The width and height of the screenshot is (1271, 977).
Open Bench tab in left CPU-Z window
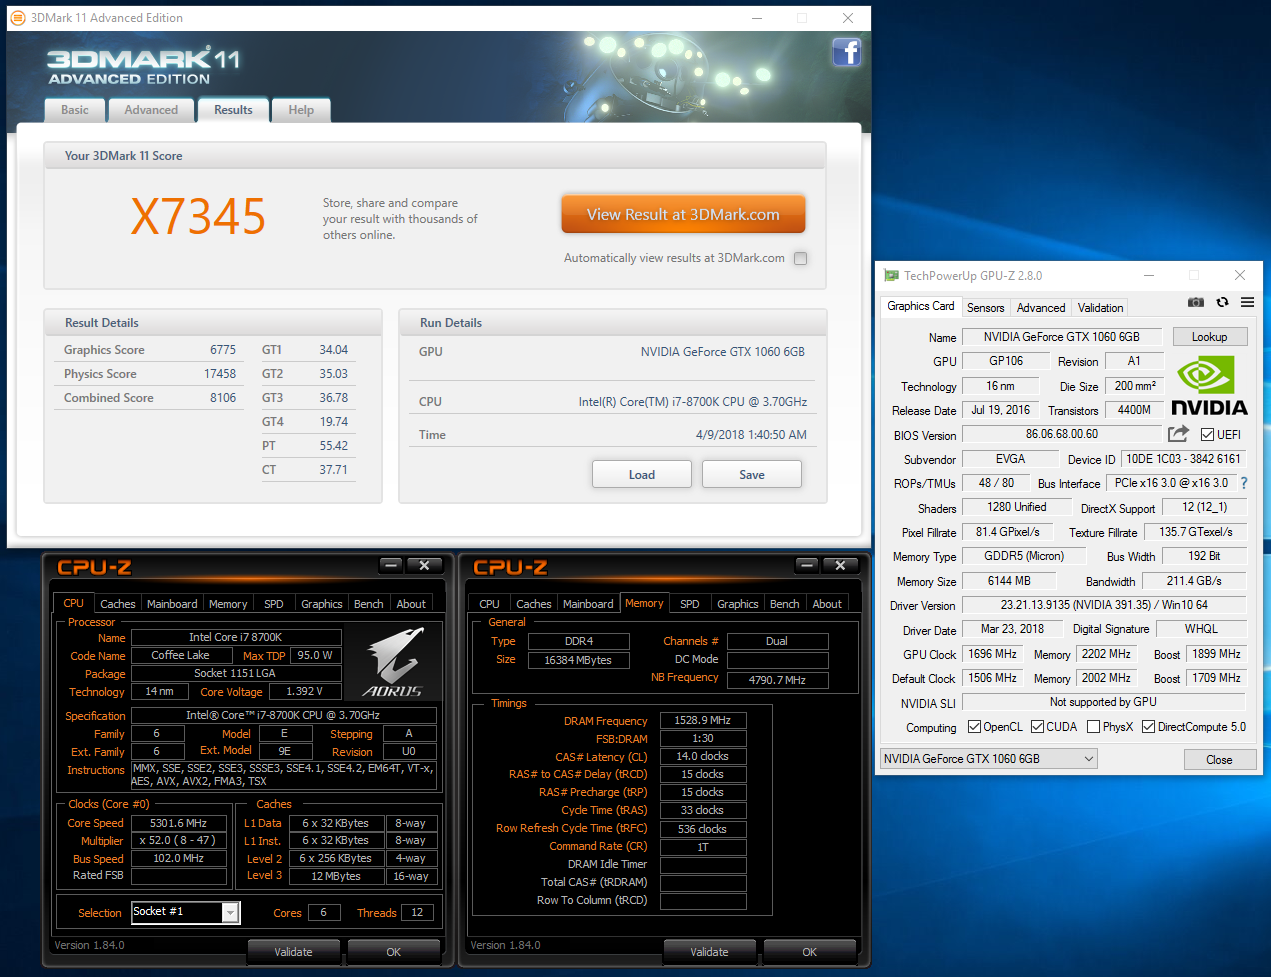369,604
